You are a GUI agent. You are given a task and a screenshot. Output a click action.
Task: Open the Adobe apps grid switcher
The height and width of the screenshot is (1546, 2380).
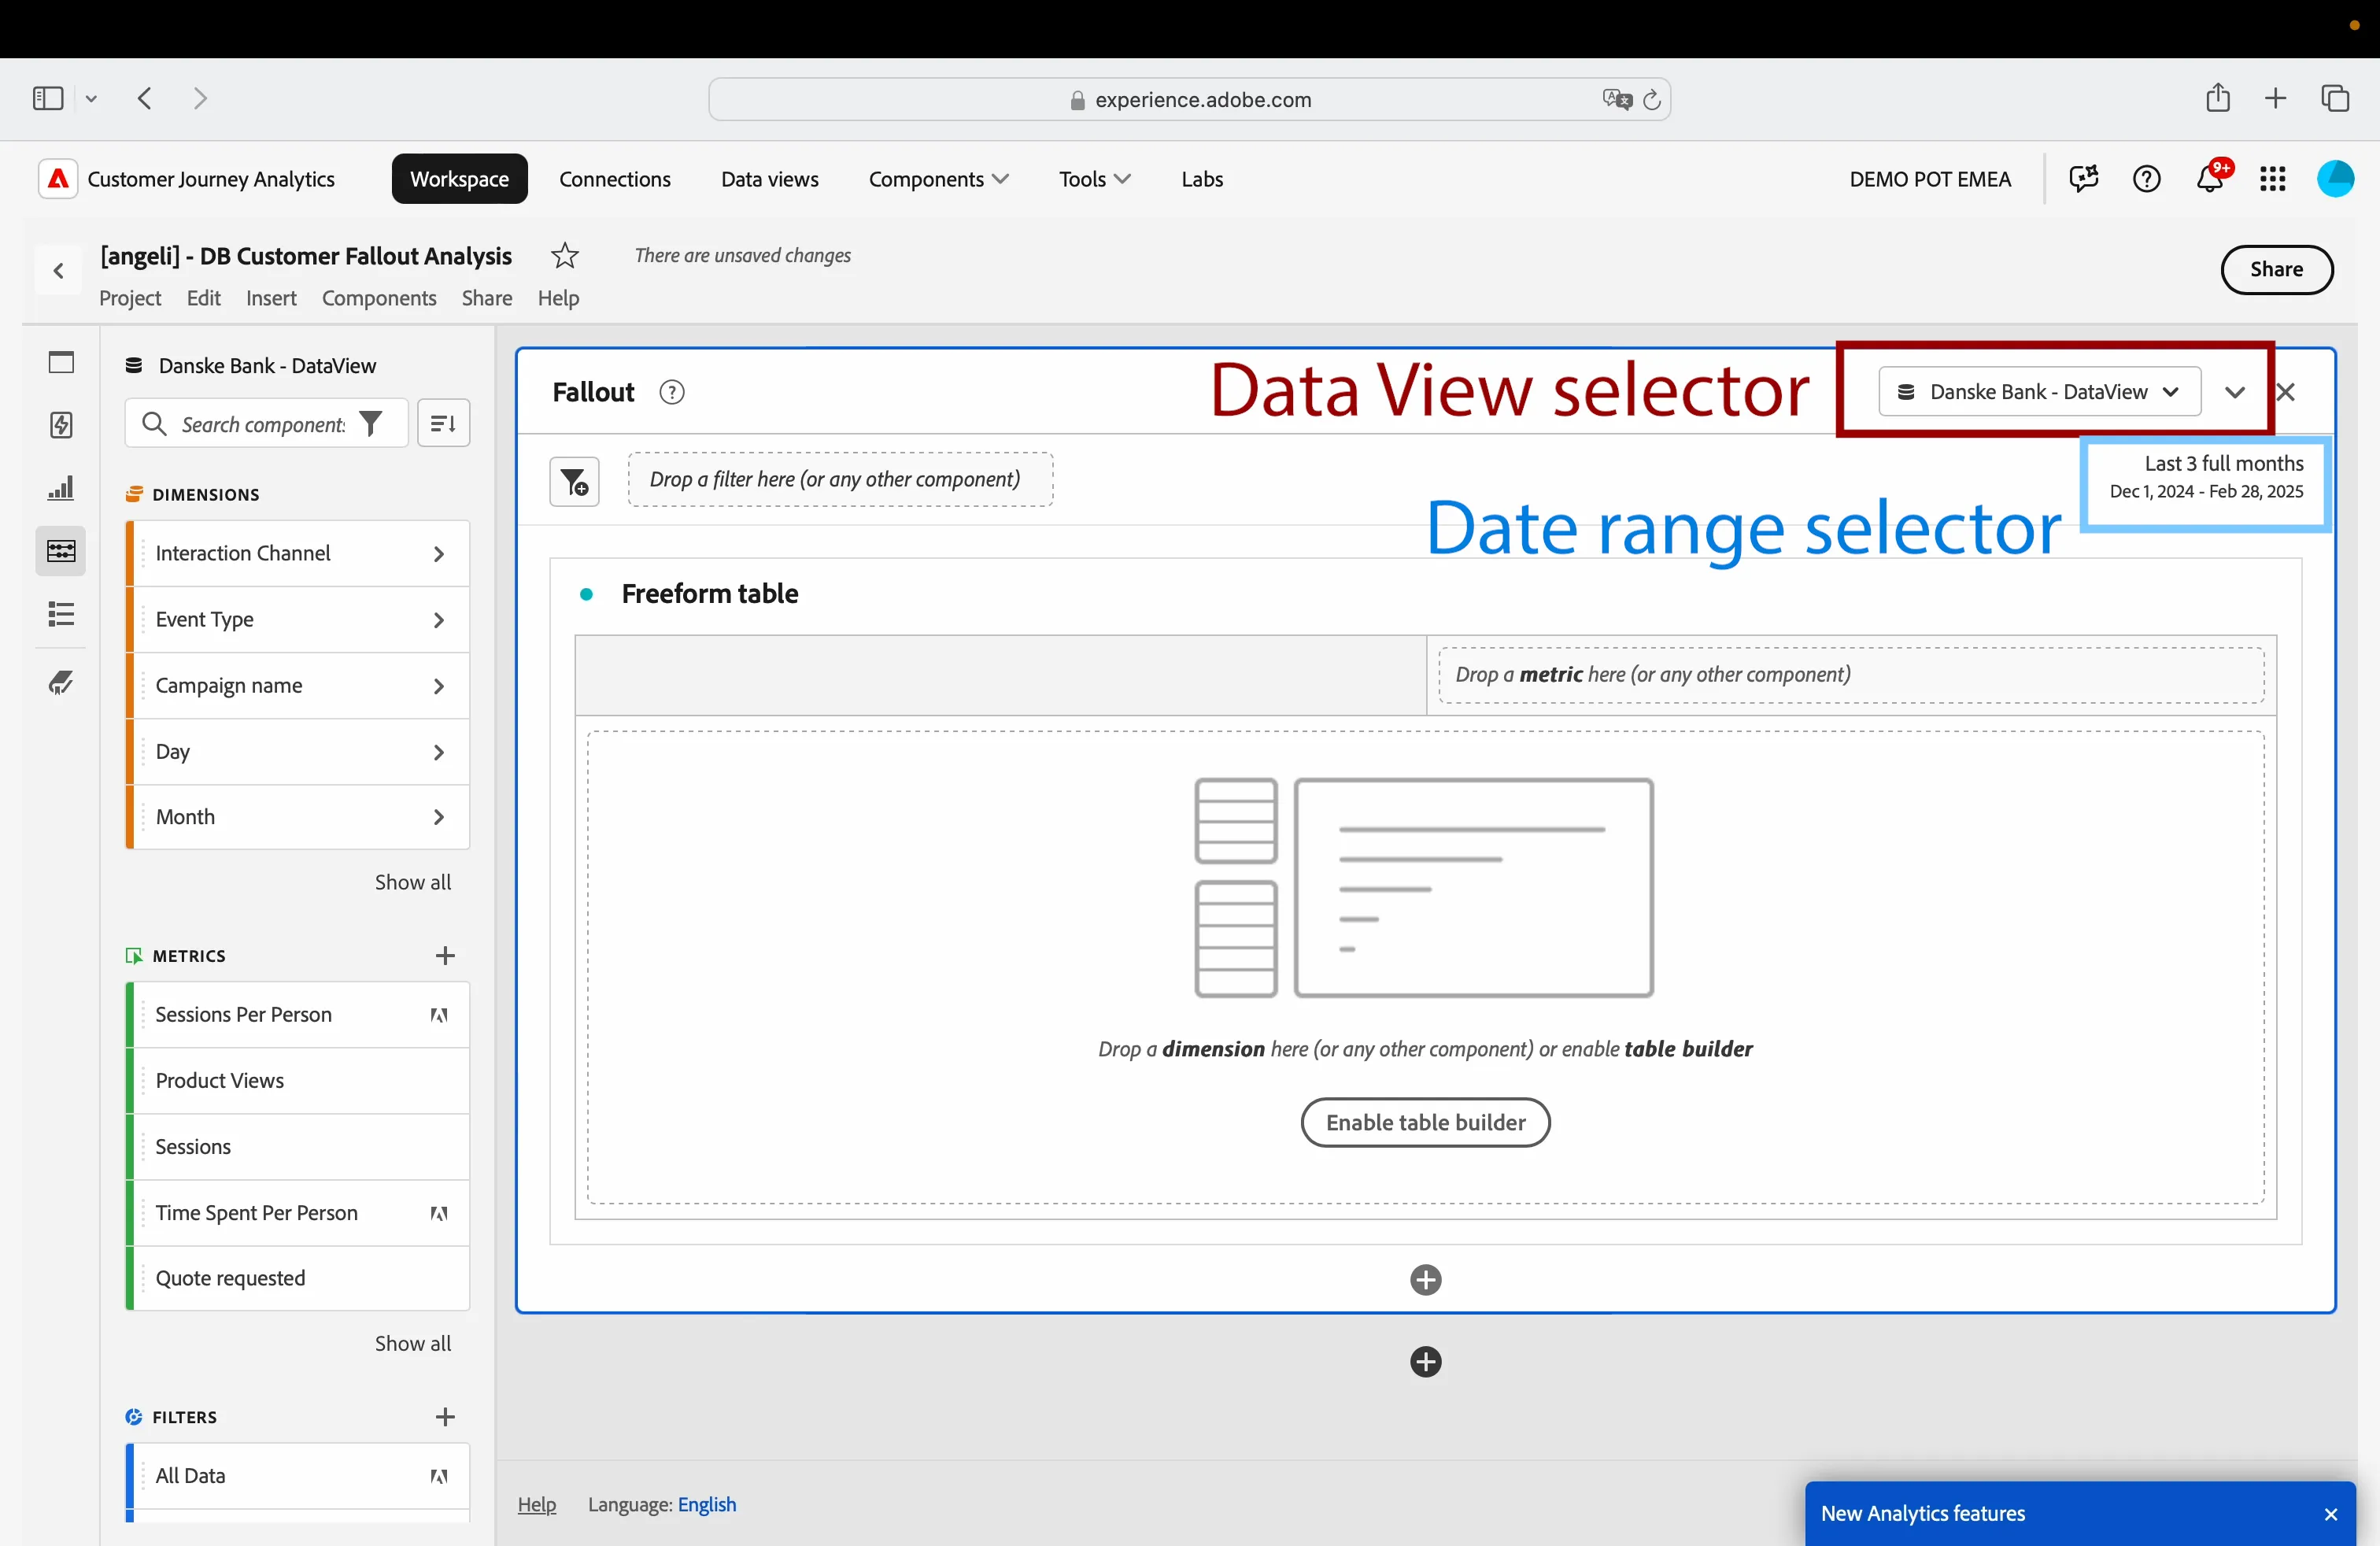coord(2272,179)
